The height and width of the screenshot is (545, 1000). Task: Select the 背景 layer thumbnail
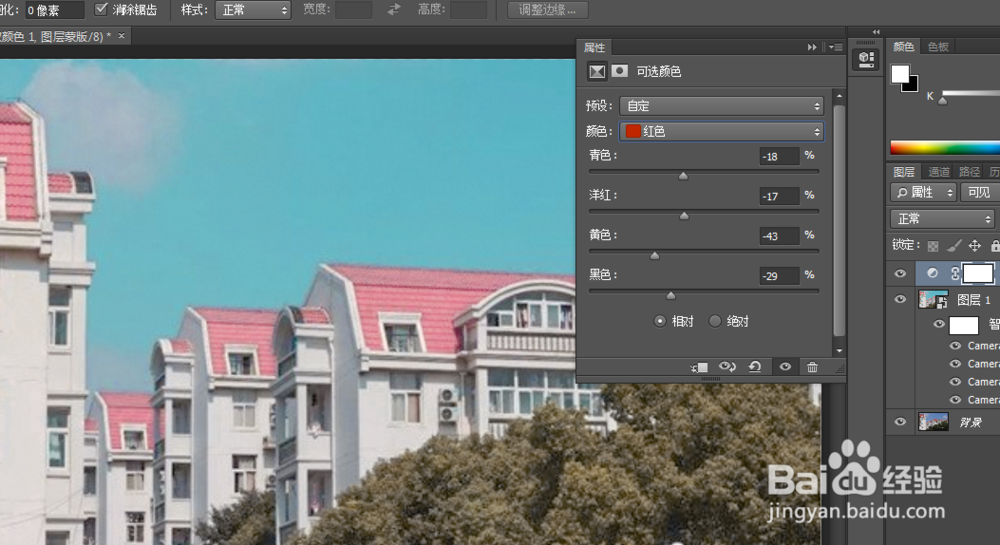(933, 421)
